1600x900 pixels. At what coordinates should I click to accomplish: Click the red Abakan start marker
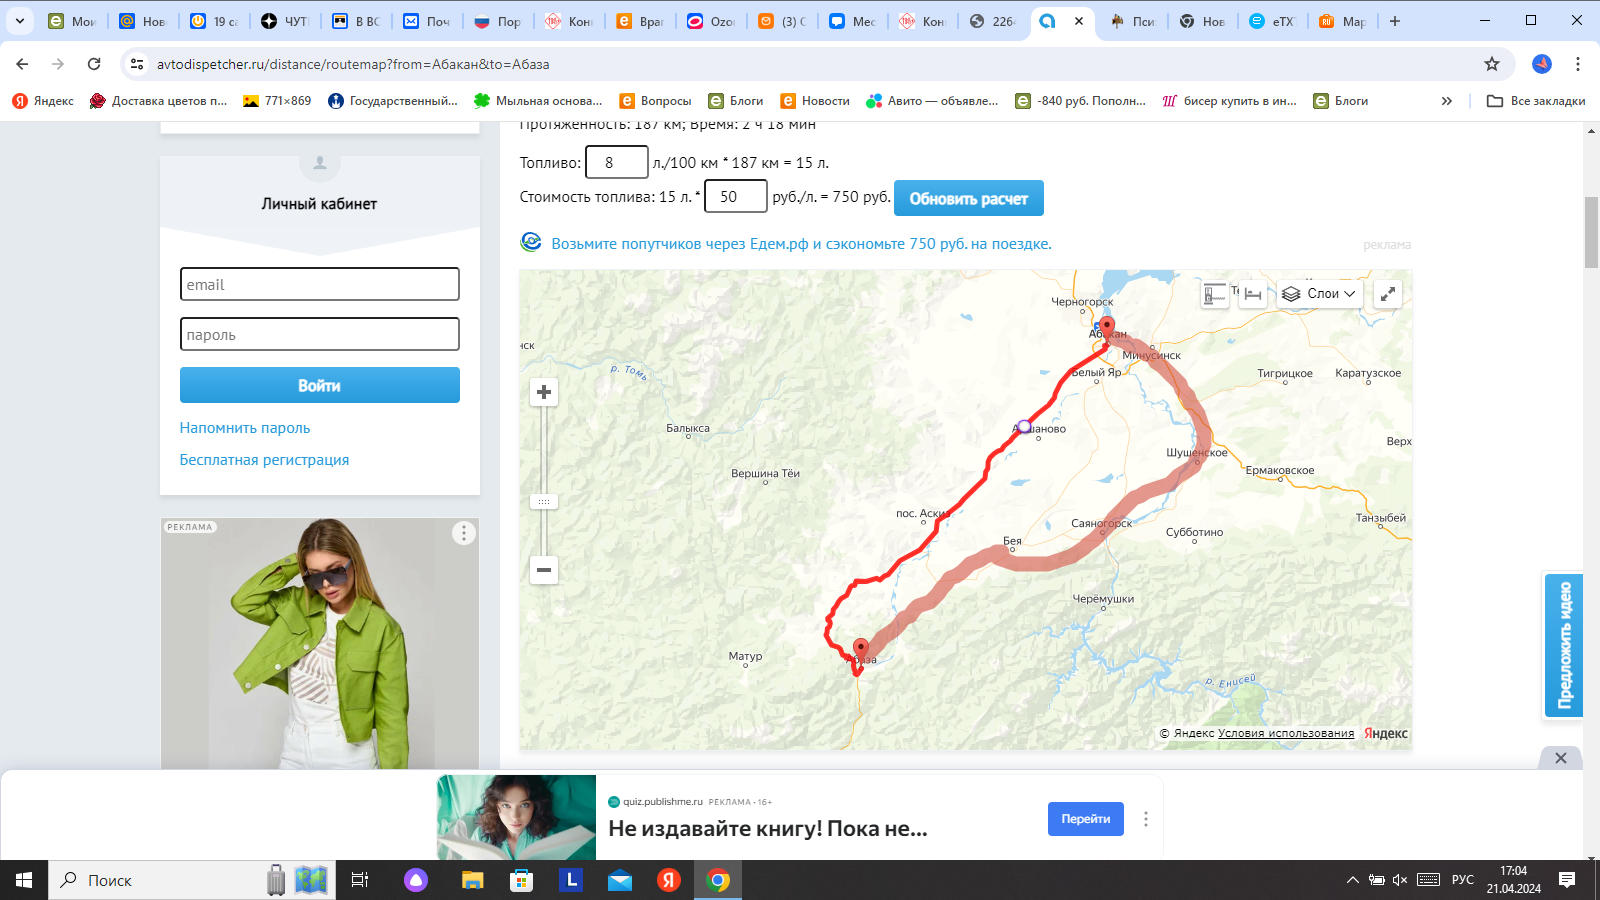tap(1107, 329)
